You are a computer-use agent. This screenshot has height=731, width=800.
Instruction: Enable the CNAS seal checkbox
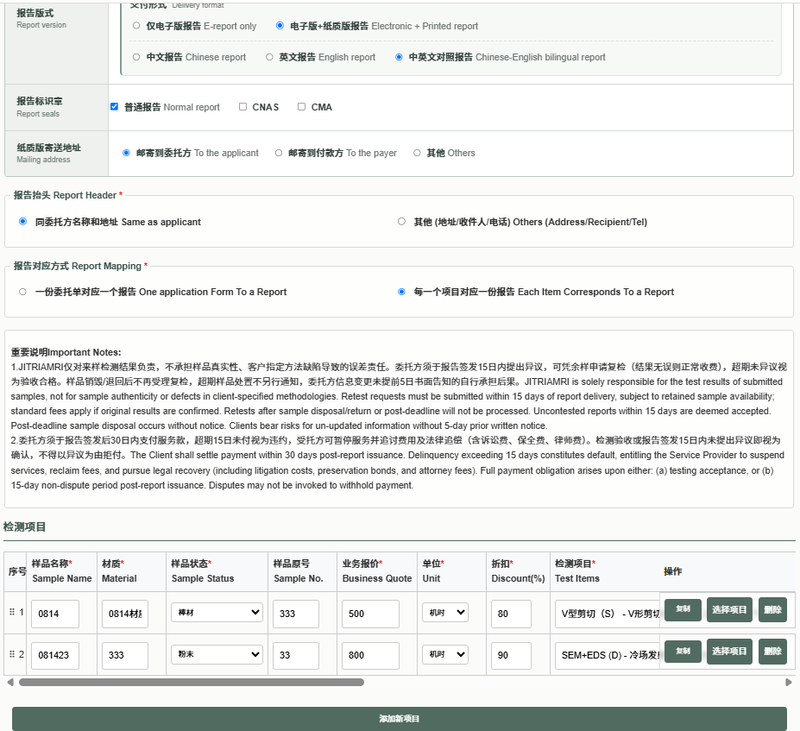[x=243, y=107]
